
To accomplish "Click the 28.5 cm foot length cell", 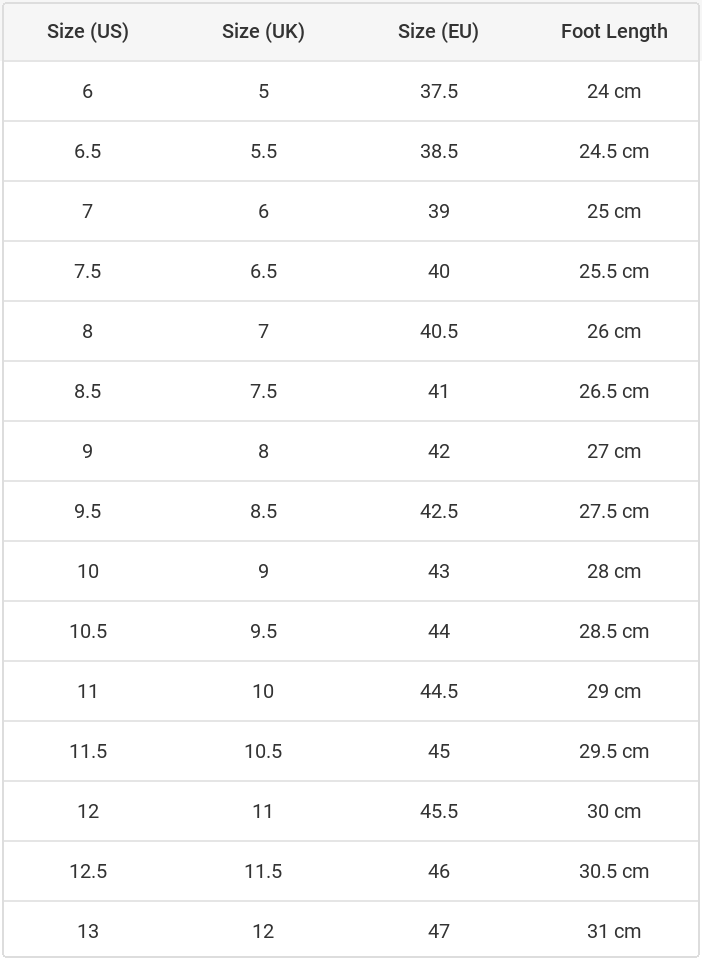I will (x=614, y=631).
